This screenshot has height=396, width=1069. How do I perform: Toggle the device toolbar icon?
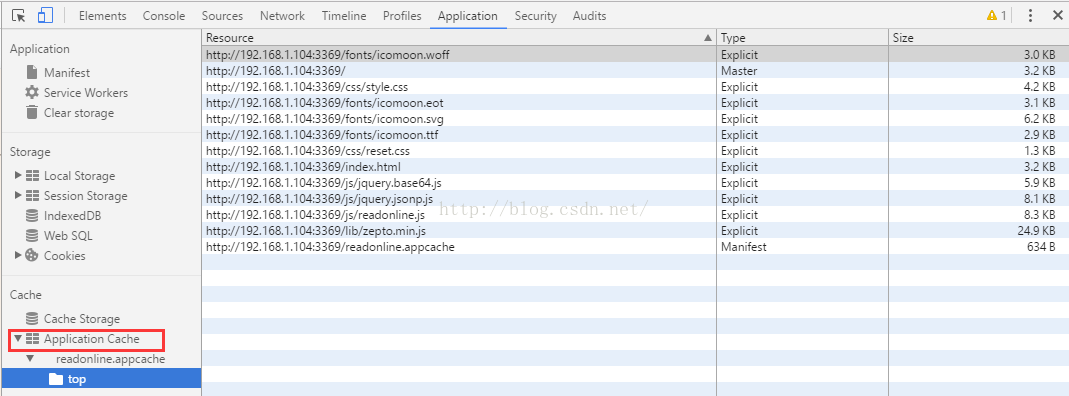[45, 15]
